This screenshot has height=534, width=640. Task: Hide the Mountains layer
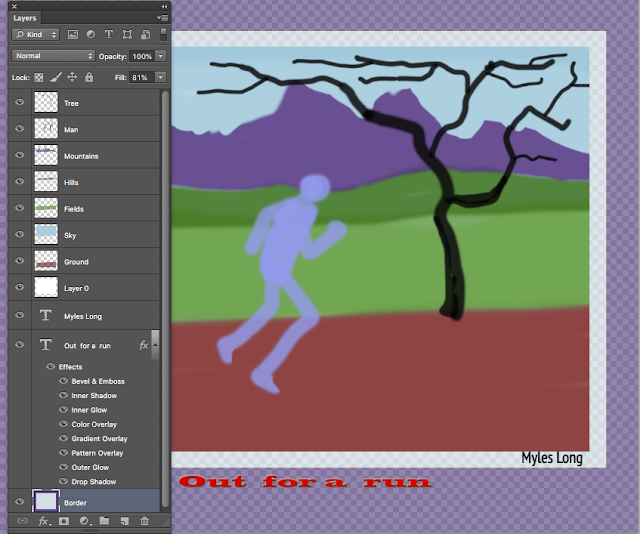click(x=20, y=155)
